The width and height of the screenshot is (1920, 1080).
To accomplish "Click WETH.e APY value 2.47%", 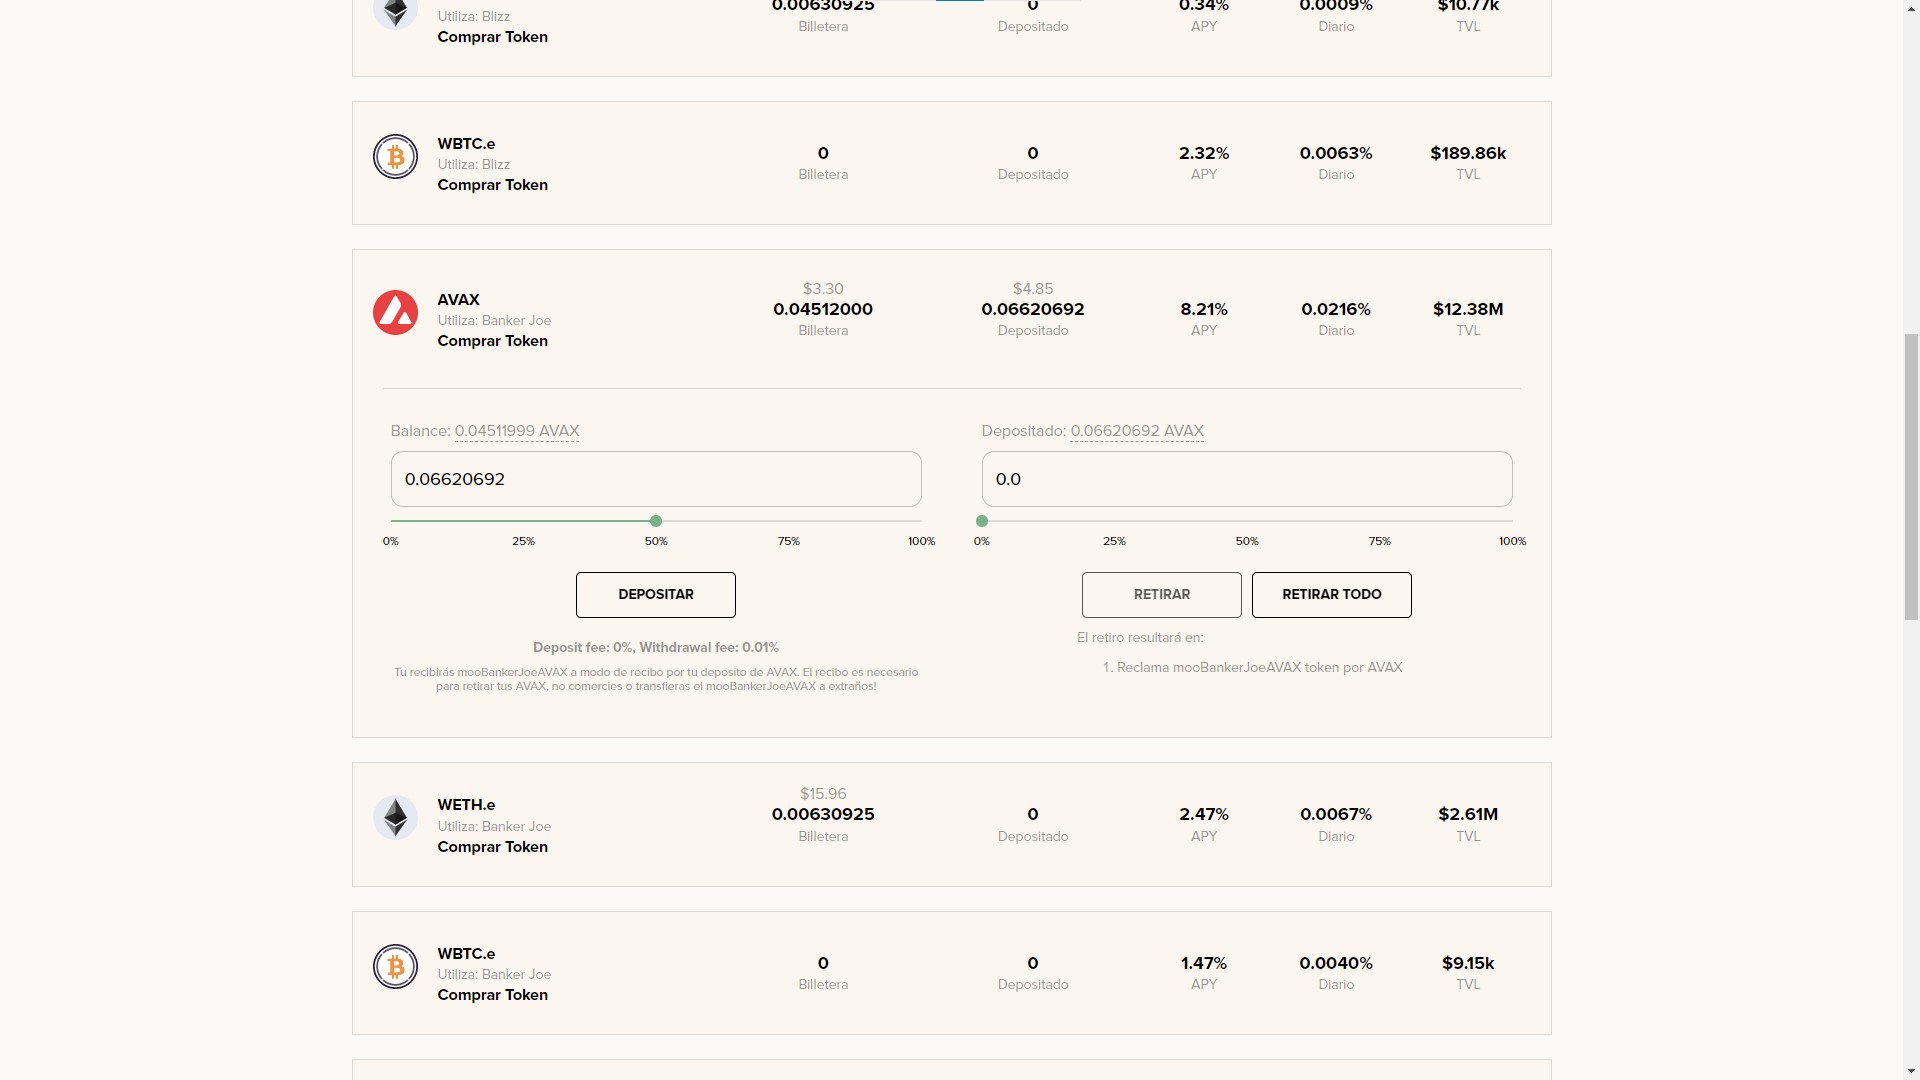I will click(x=1204, y=815).
